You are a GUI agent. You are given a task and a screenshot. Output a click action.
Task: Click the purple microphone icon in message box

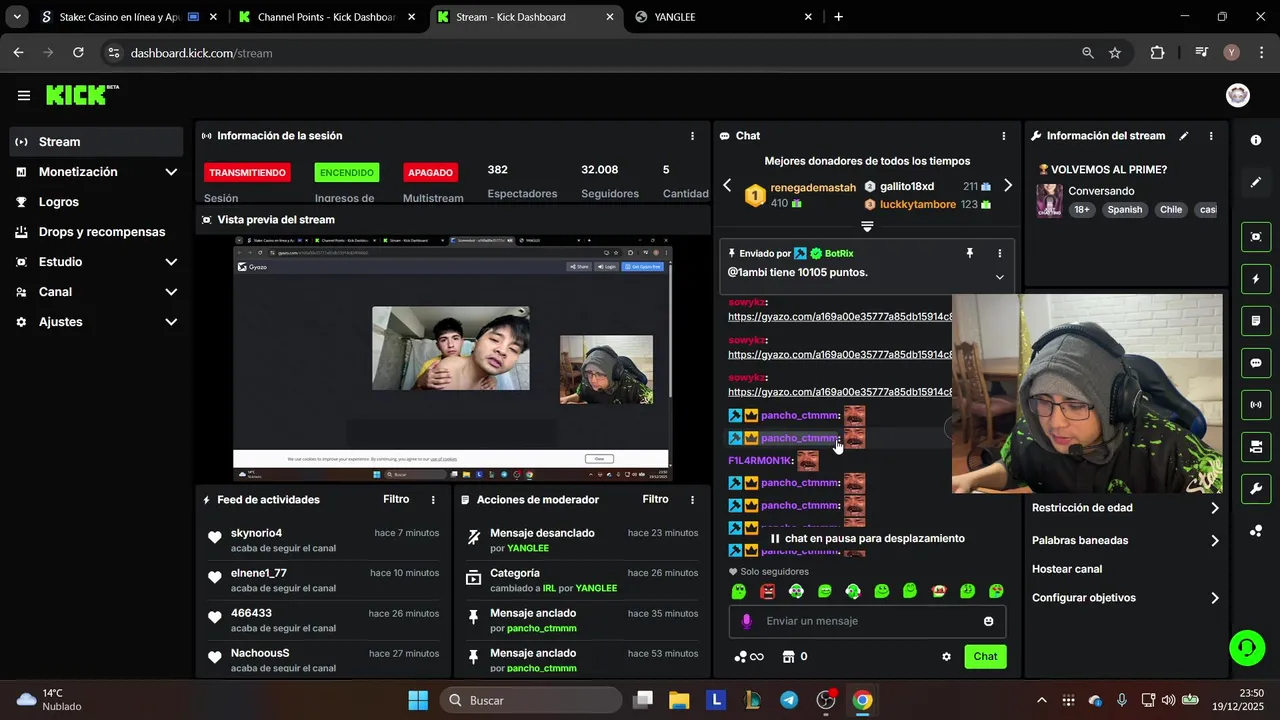coord(746,621)
